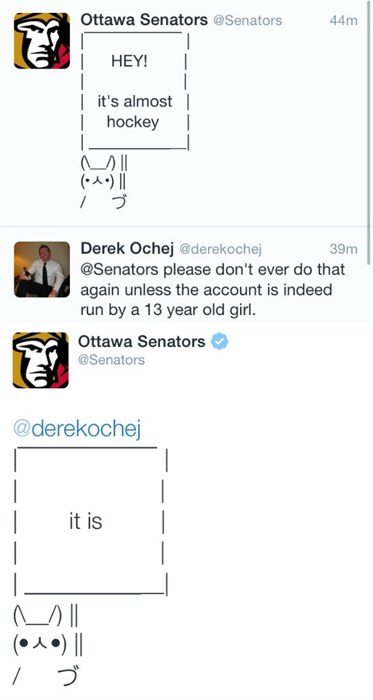Click the Ottawa Senators name in reply
Image resolution: width=373 pixels, height=700 pixels.
coord(141,342)
